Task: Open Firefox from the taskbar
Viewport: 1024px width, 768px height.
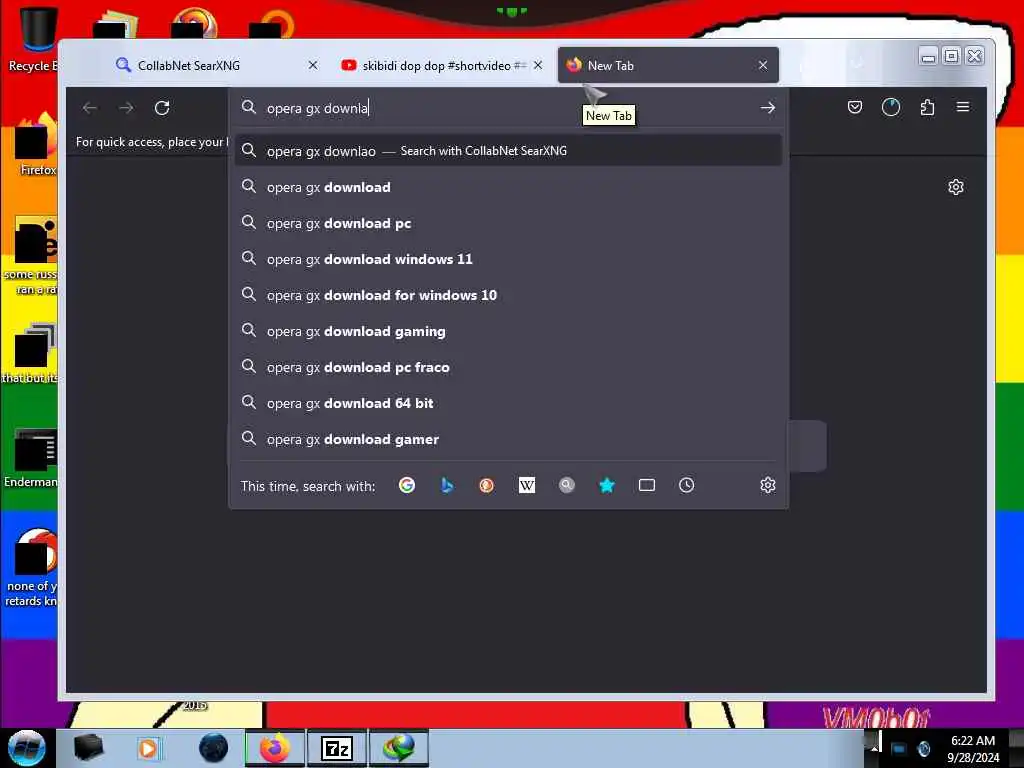Action: pos(274,748)
